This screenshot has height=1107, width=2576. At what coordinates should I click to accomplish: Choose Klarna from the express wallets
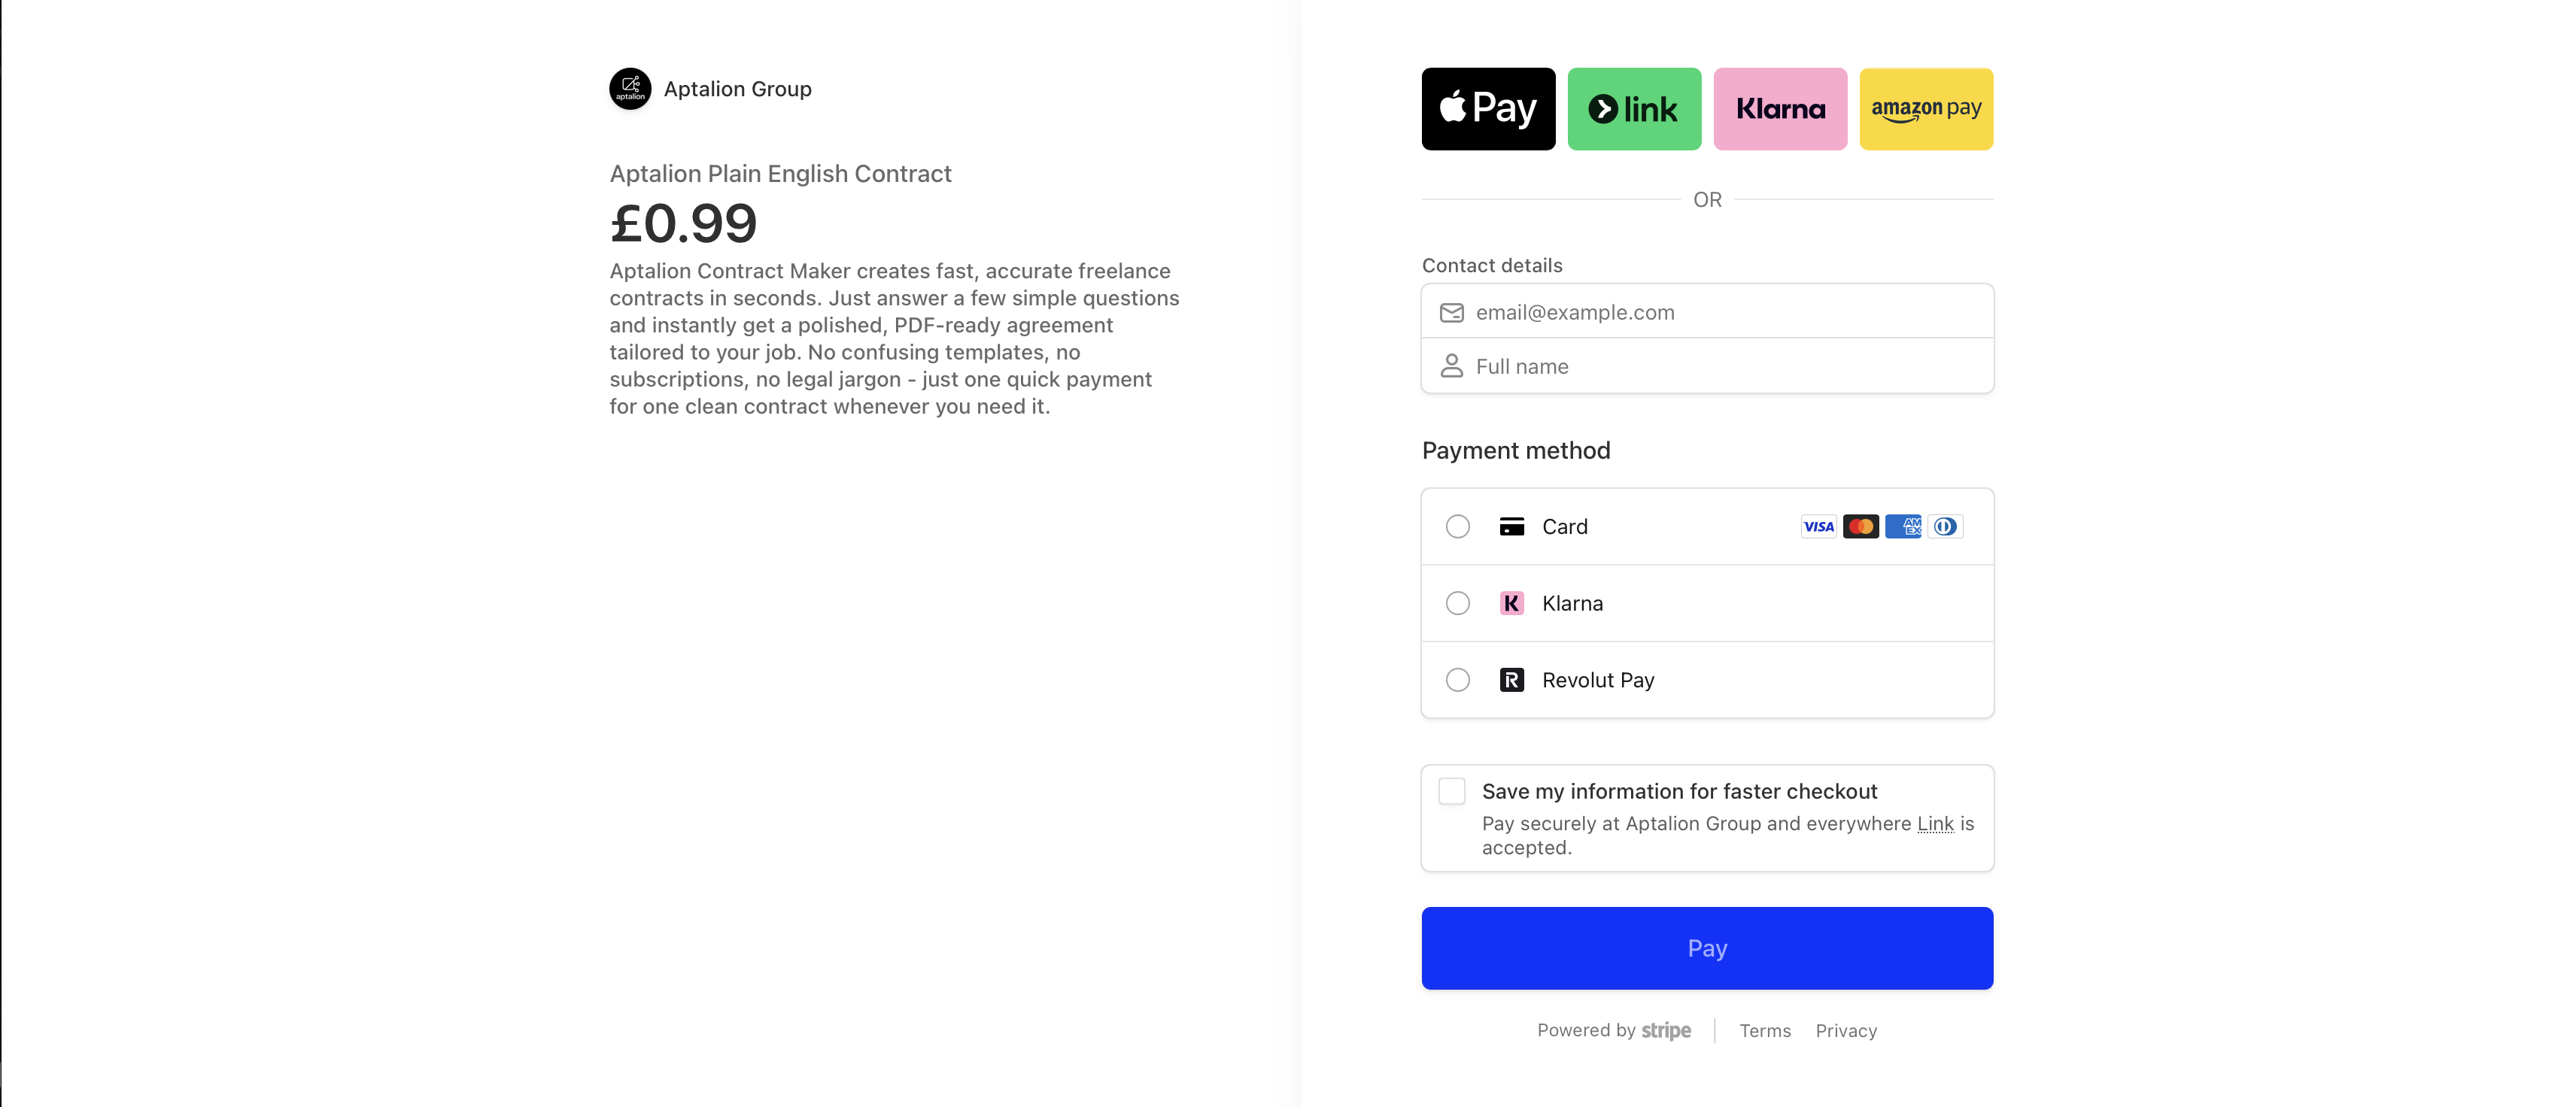pyautogui.click(x=1780, y=108)
